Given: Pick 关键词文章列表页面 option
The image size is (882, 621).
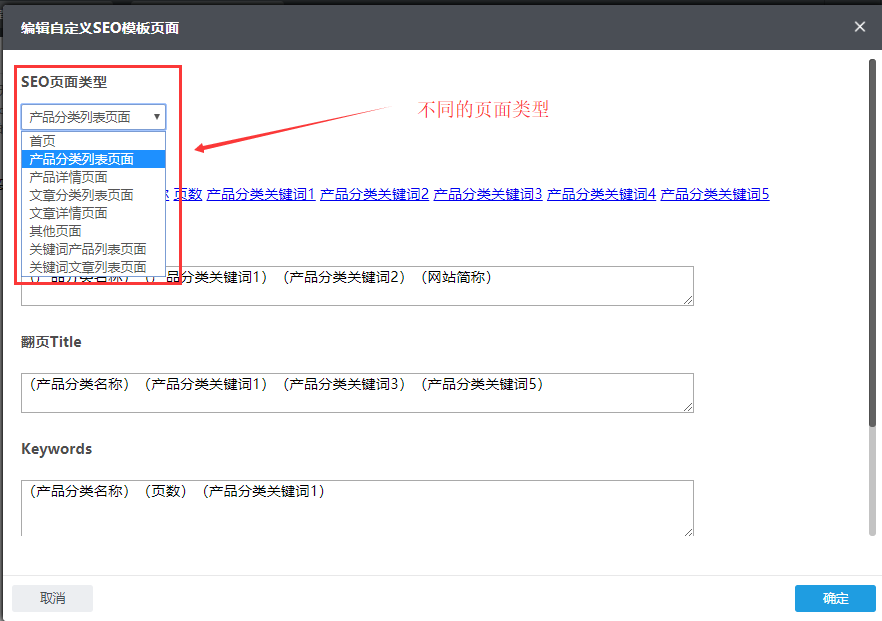Looking at the screenshot, I should (88, 267).
